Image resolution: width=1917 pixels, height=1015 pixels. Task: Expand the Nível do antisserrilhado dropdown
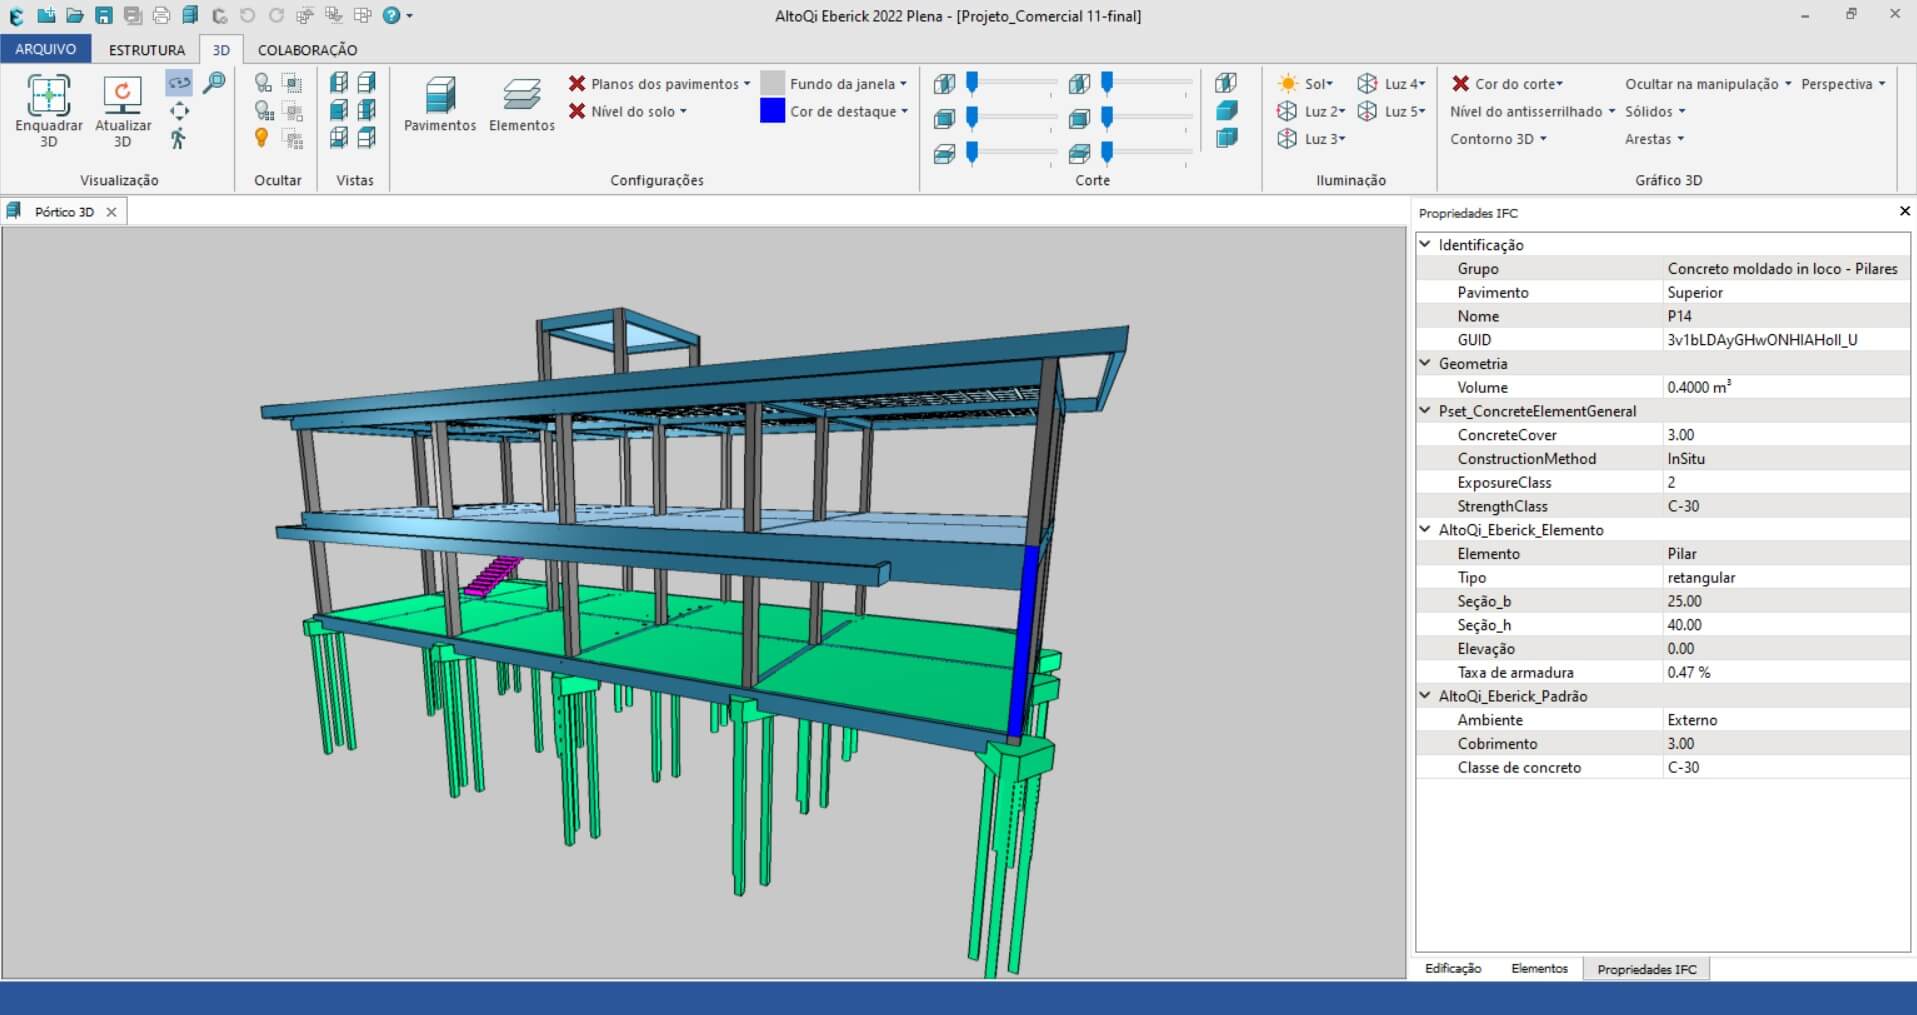(1532, 111)
